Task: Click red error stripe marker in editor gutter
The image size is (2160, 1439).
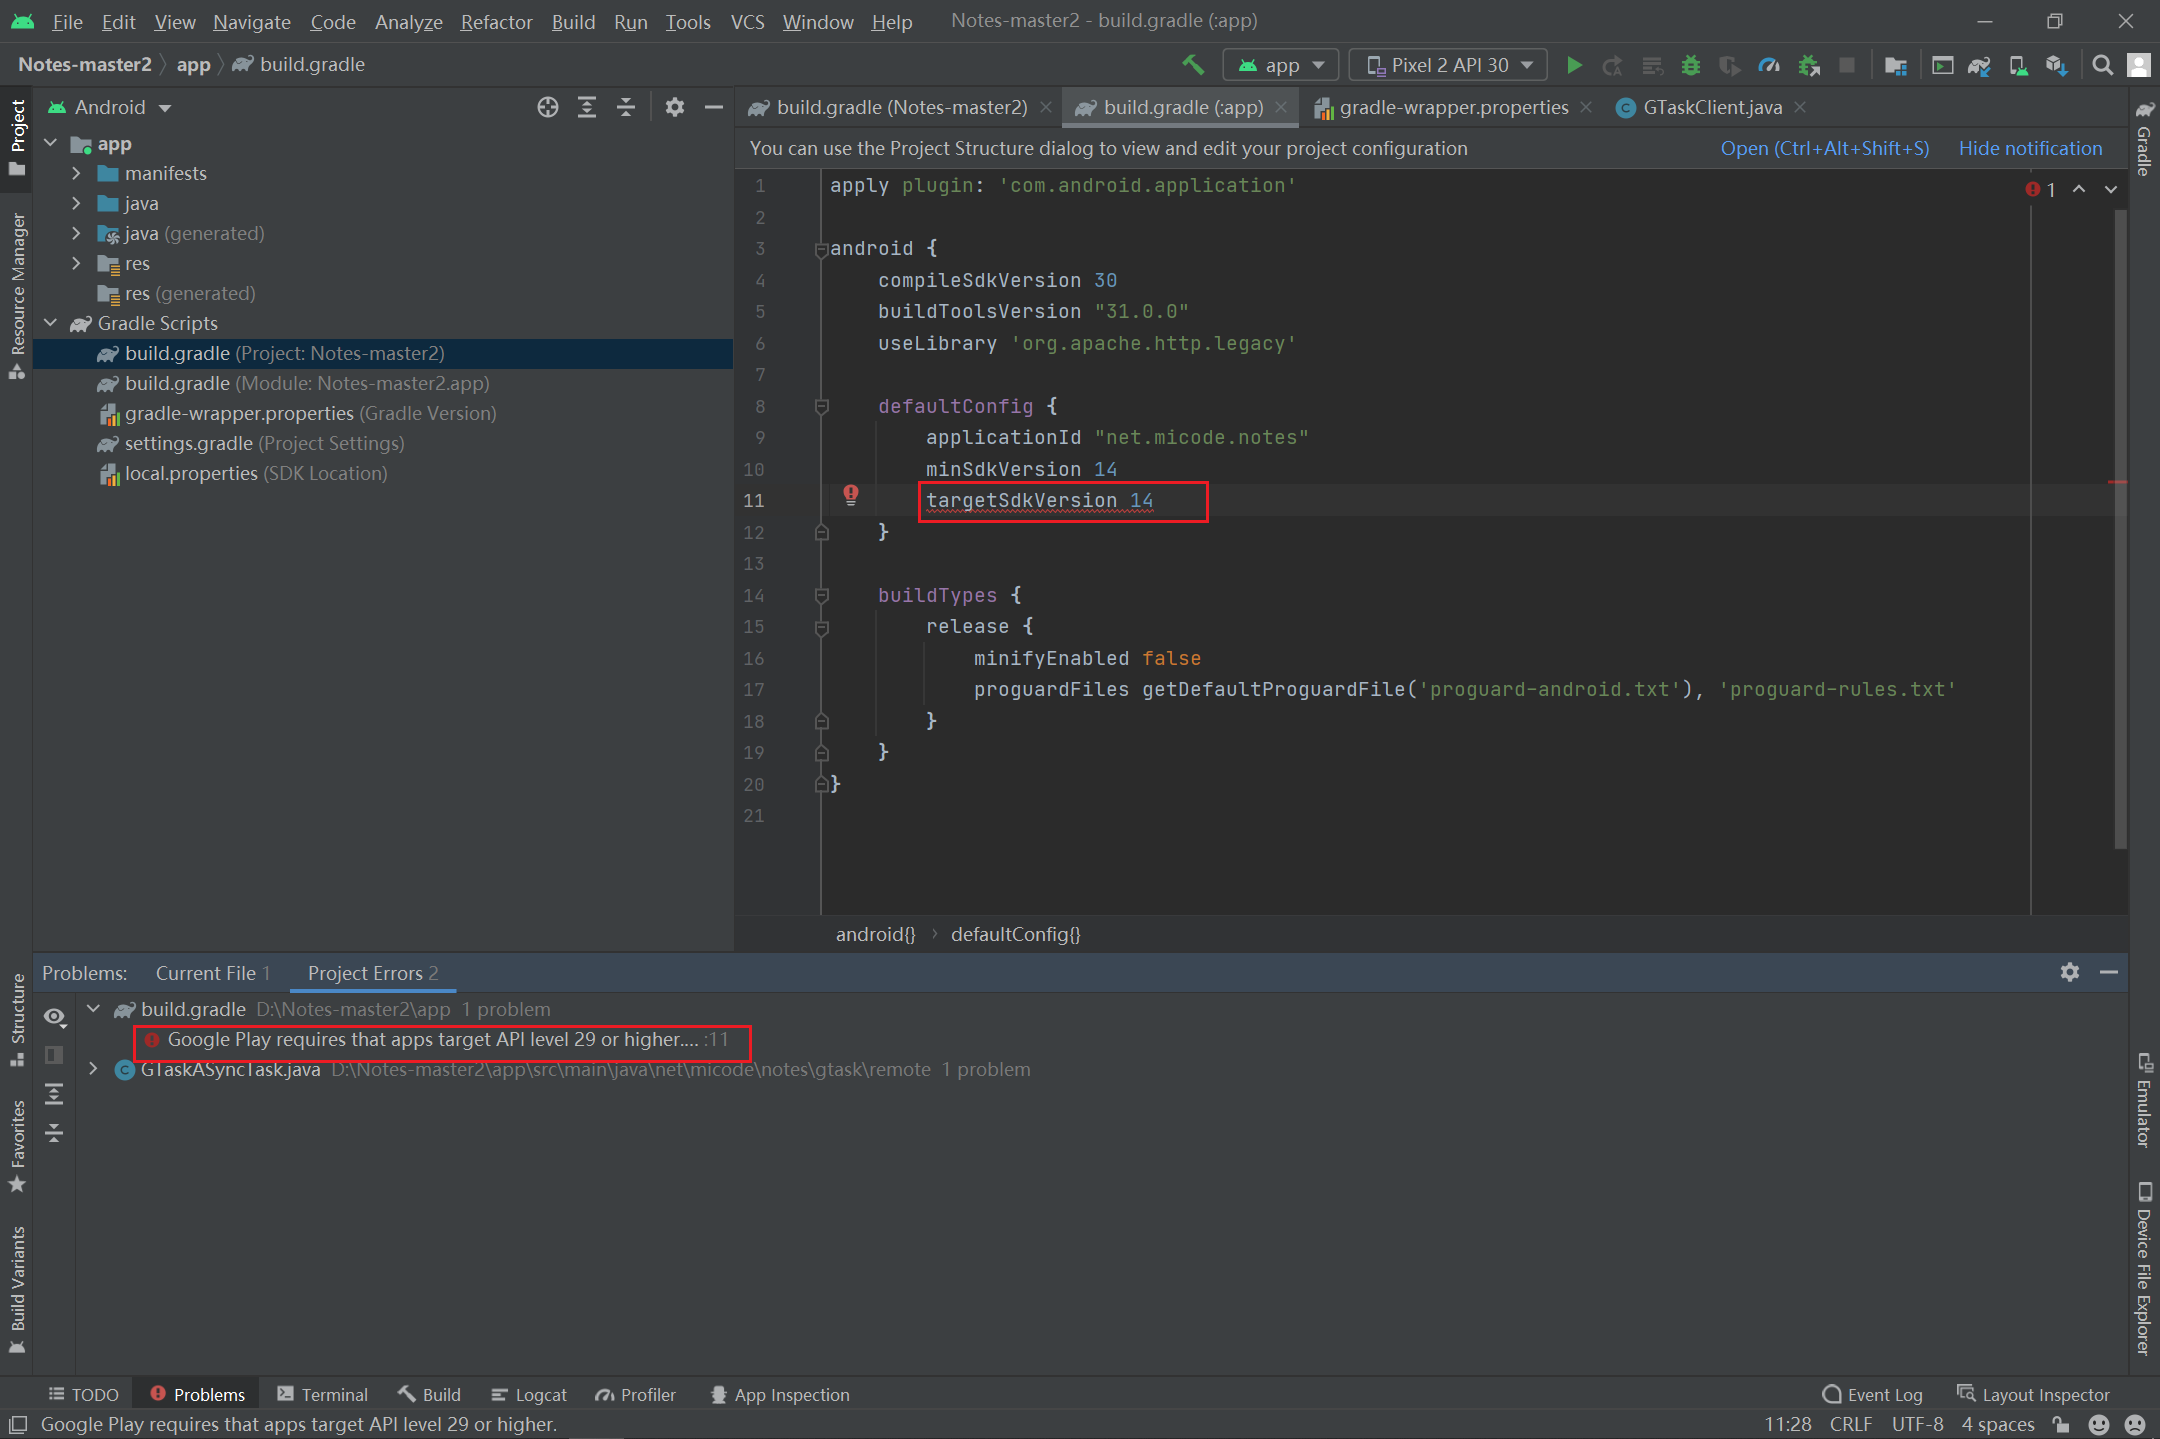Action: (x=2117, y=482)
